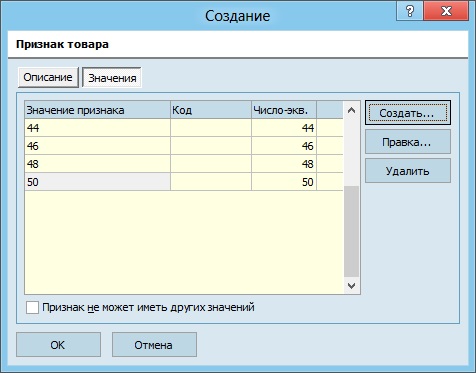Click the Правка... button
The image size is (476, 373).
pos(408,142)
